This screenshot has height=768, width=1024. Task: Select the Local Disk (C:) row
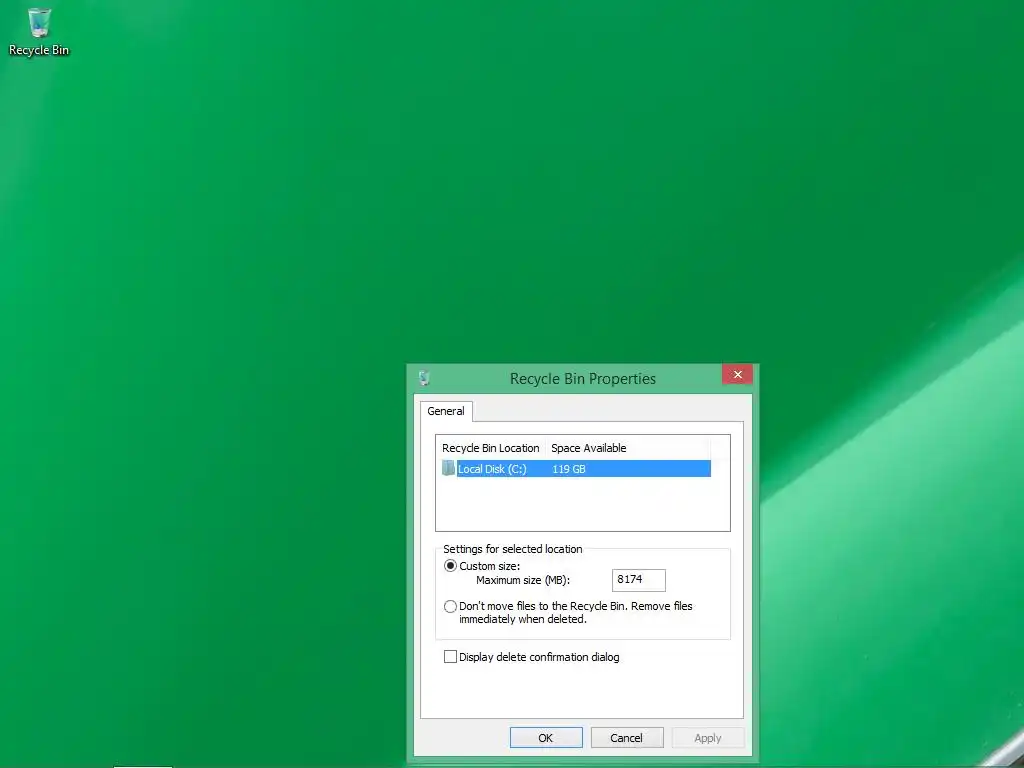pyautogui.click(x=576, y=469)
